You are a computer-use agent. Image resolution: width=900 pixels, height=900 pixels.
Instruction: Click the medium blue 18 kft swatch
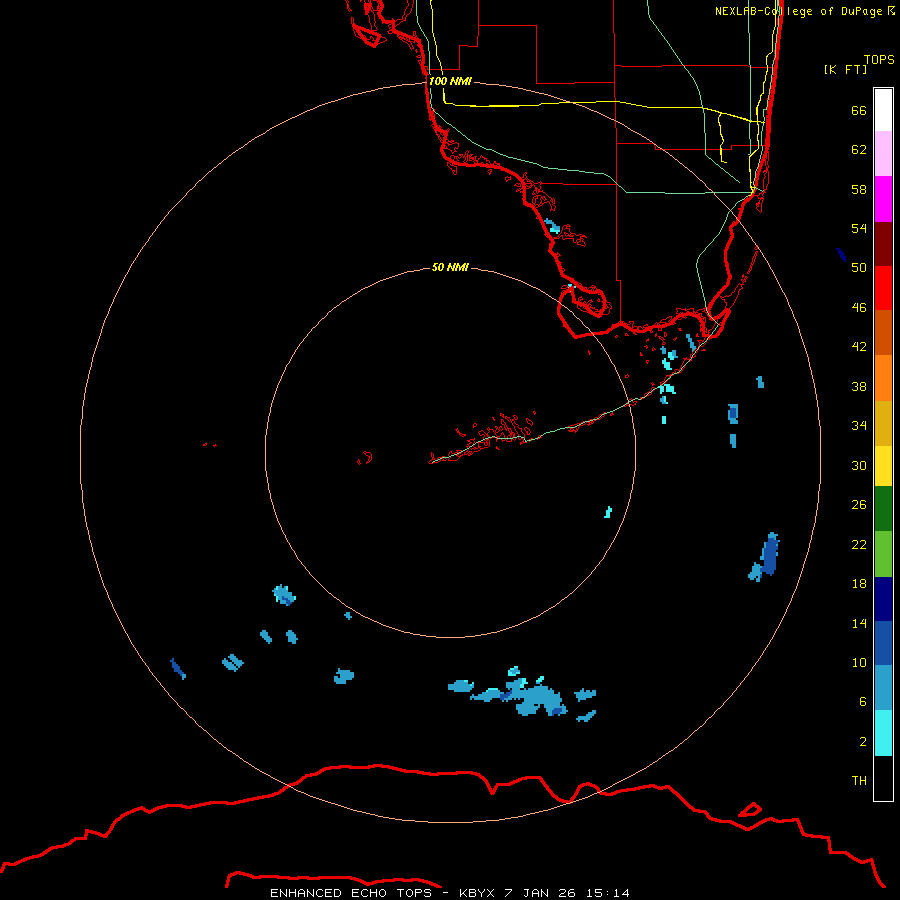point(883,643)
